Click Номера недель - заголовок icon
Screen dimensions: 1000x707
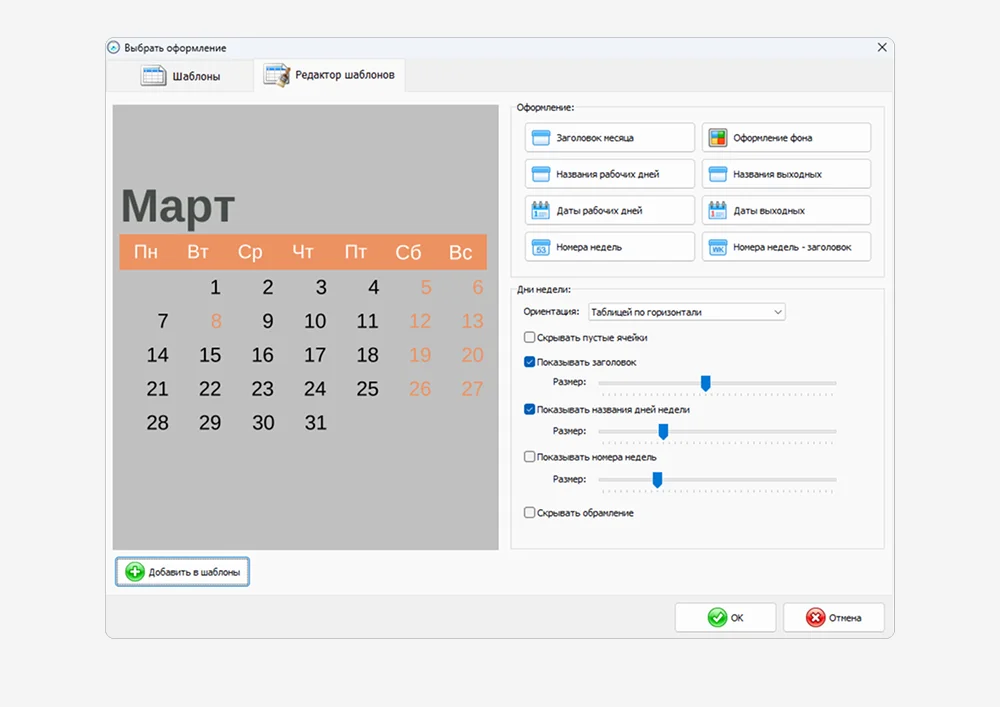pos(717,247)
